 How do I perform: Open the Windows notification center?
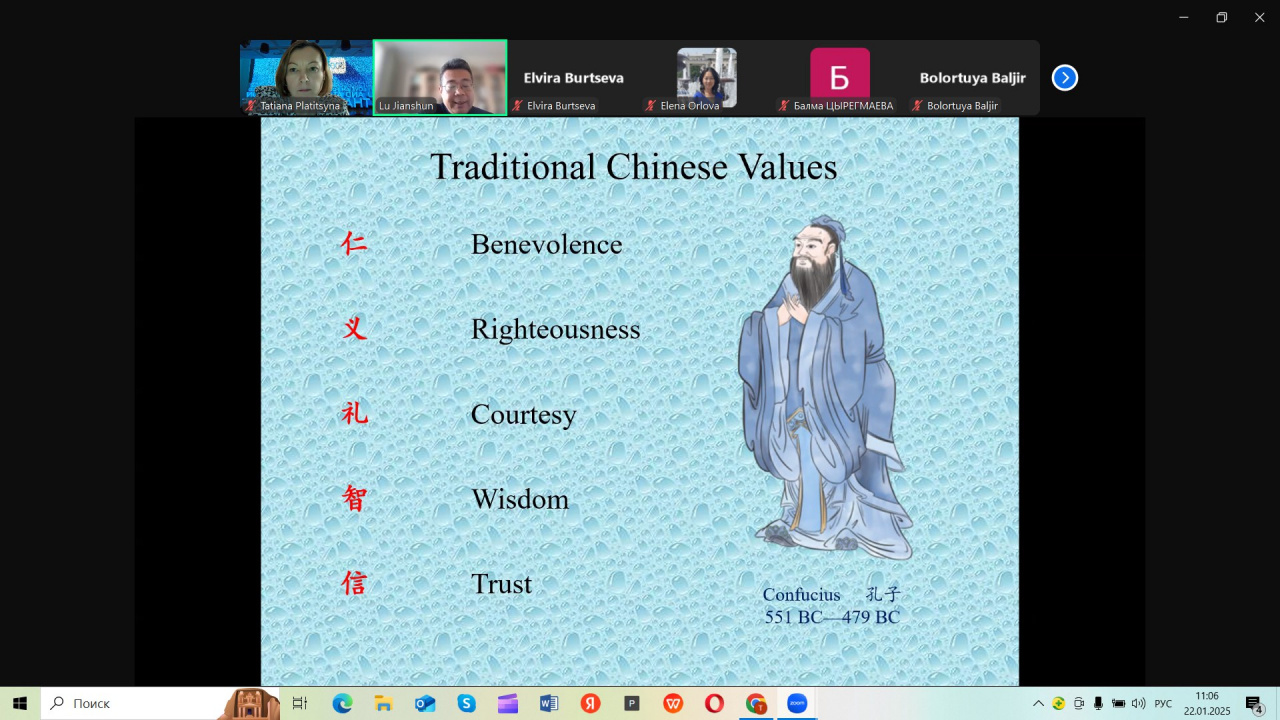pyautogui.click(x=1254, y=703)
